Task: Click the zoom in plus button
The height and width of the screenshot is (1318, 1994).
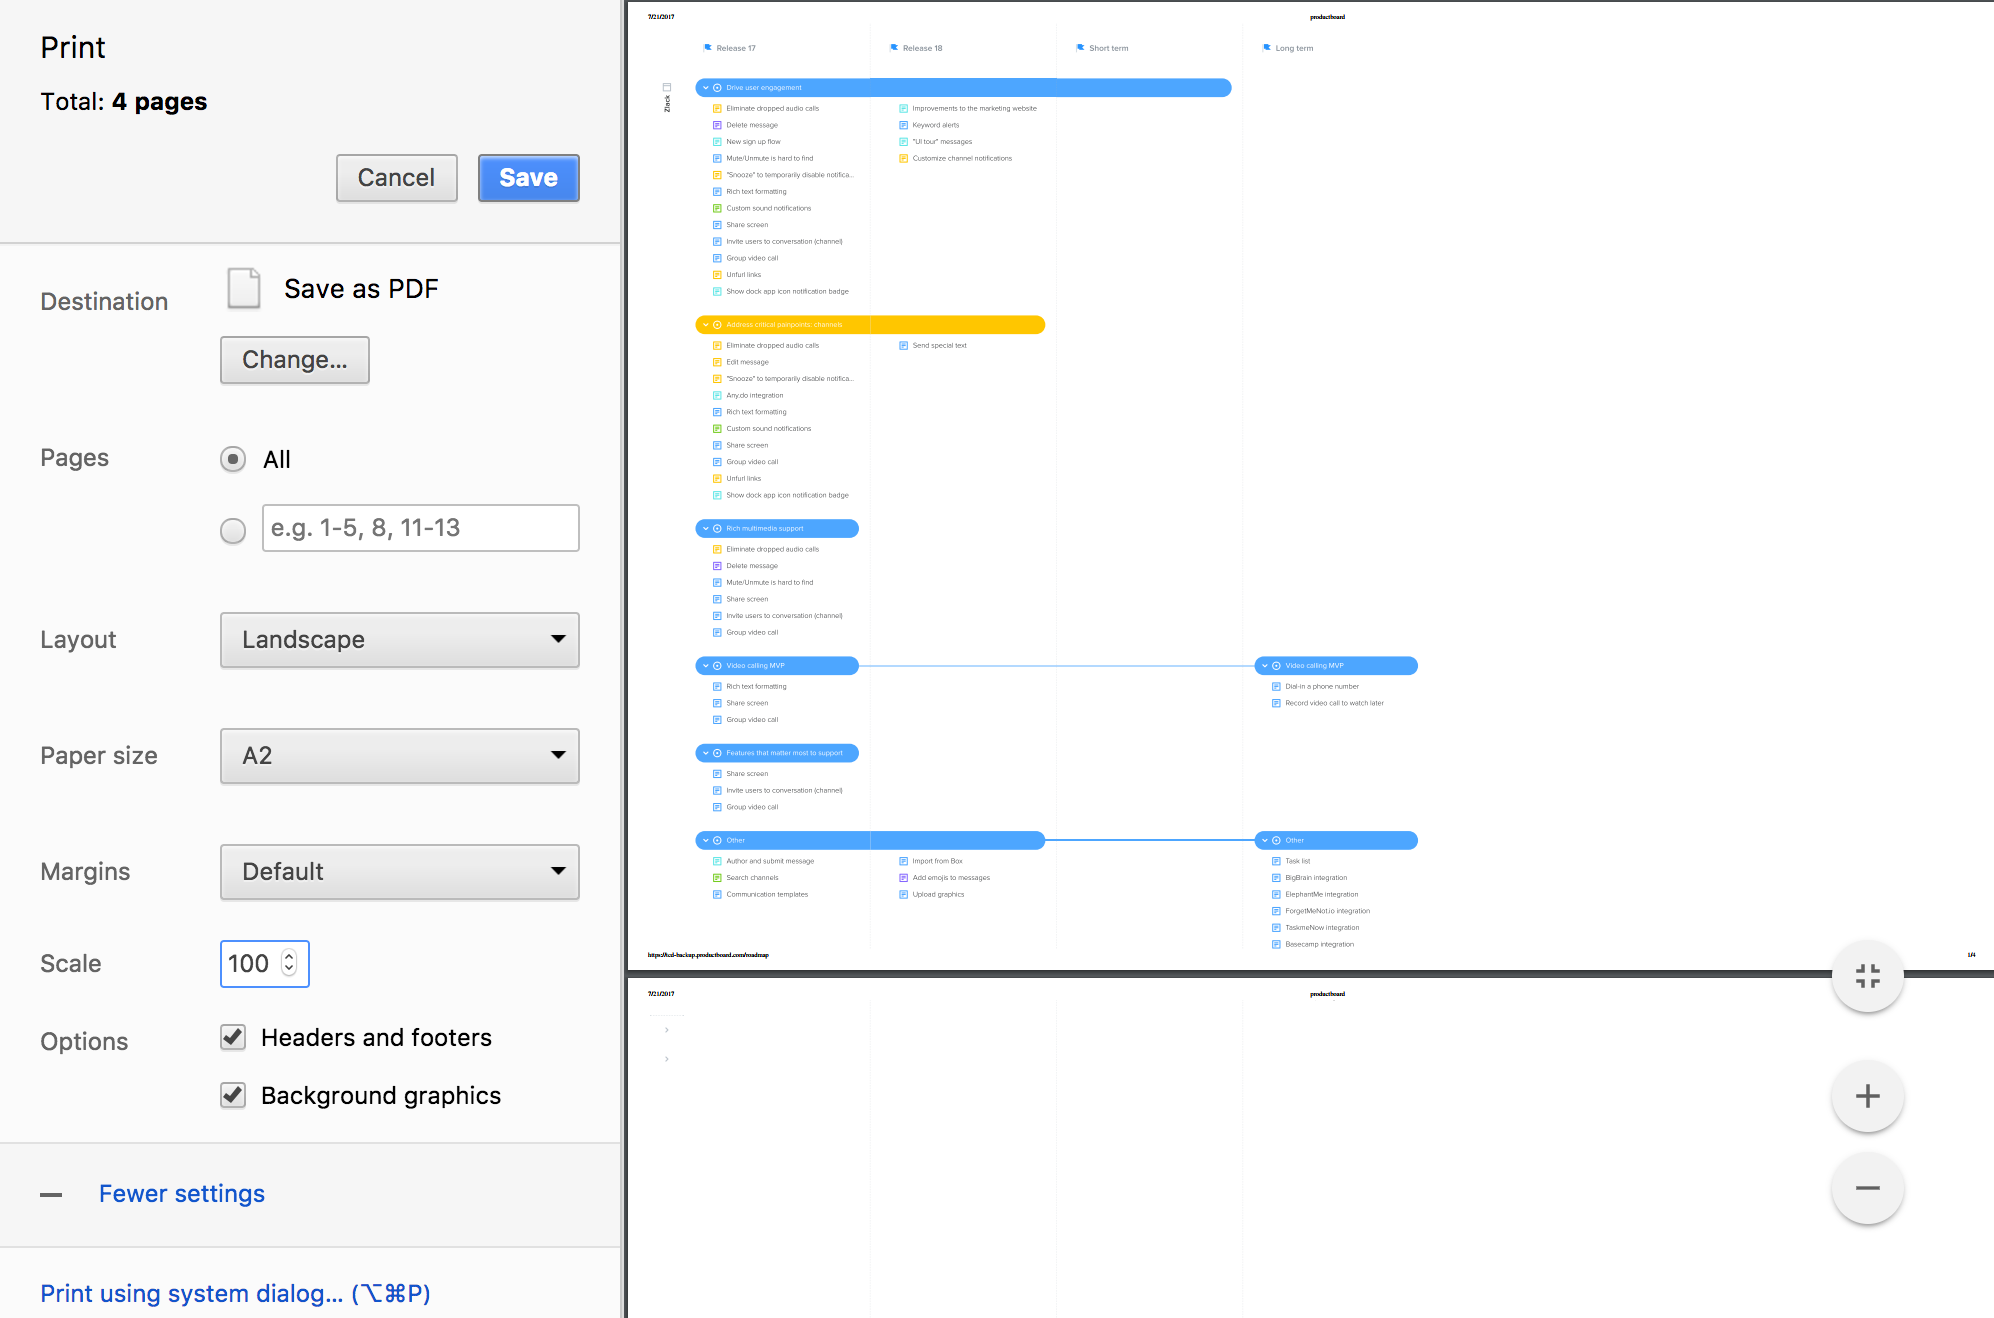Action: tap(1868, 1096)
